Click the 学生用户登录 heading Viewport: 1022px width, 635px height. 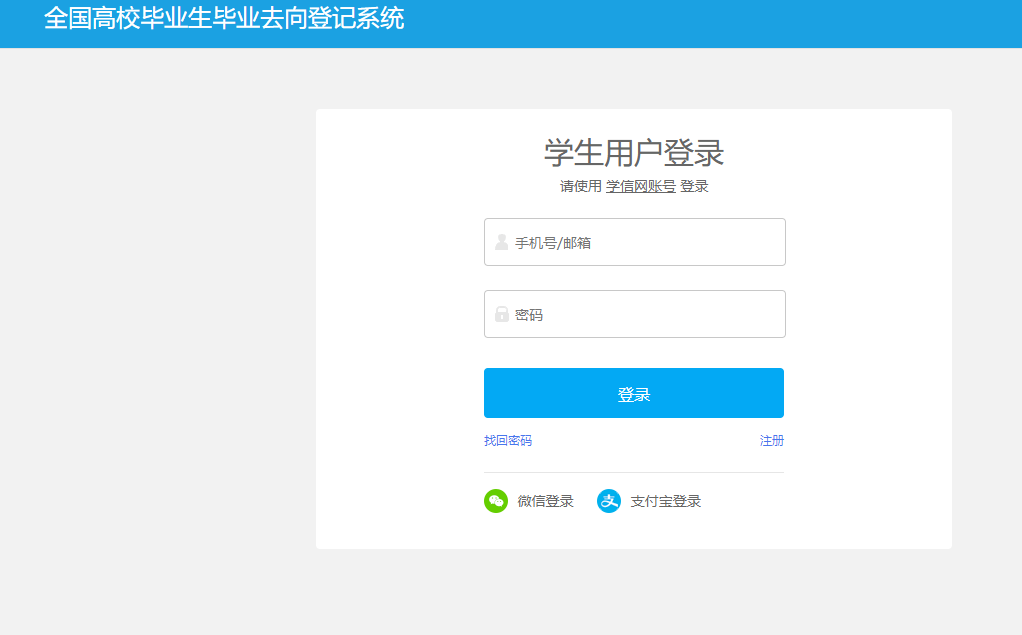(x=634, y=153)
